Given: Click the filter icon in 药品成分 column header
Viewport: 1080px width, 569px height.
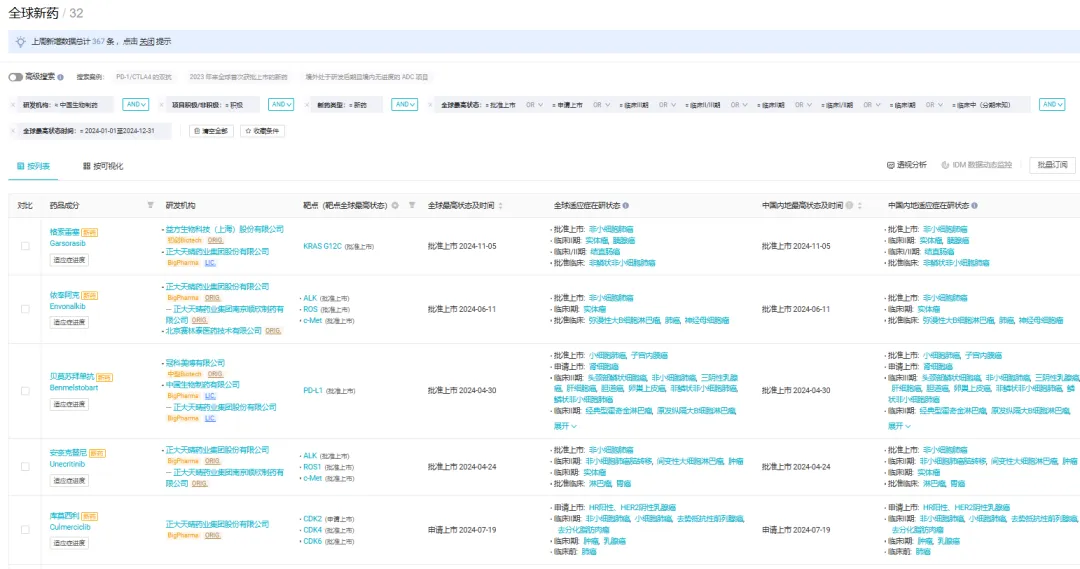Looking at the screenshot, I should point(151,205).
